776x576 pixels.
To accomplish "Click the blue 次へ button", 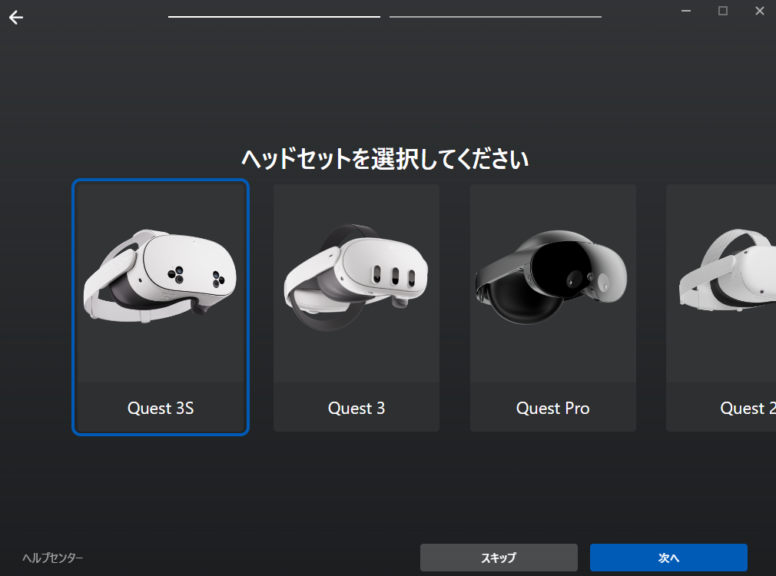I will click(669, 558).
